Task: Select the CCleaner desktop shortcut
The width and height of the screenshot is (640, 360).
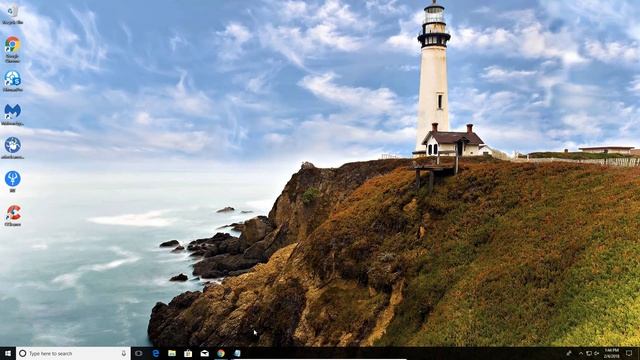Action: coord(13,215)
